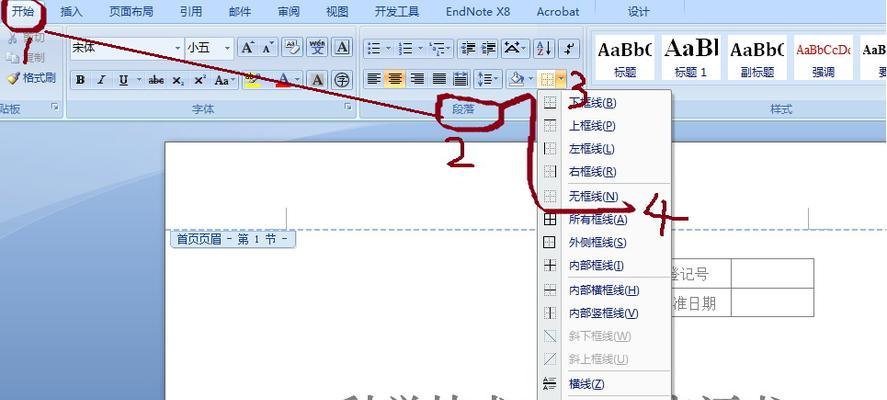The width and height of the screenshot is (887, 400).
Task: Open the Borders dropdown arrow
Action: [561, 79]
